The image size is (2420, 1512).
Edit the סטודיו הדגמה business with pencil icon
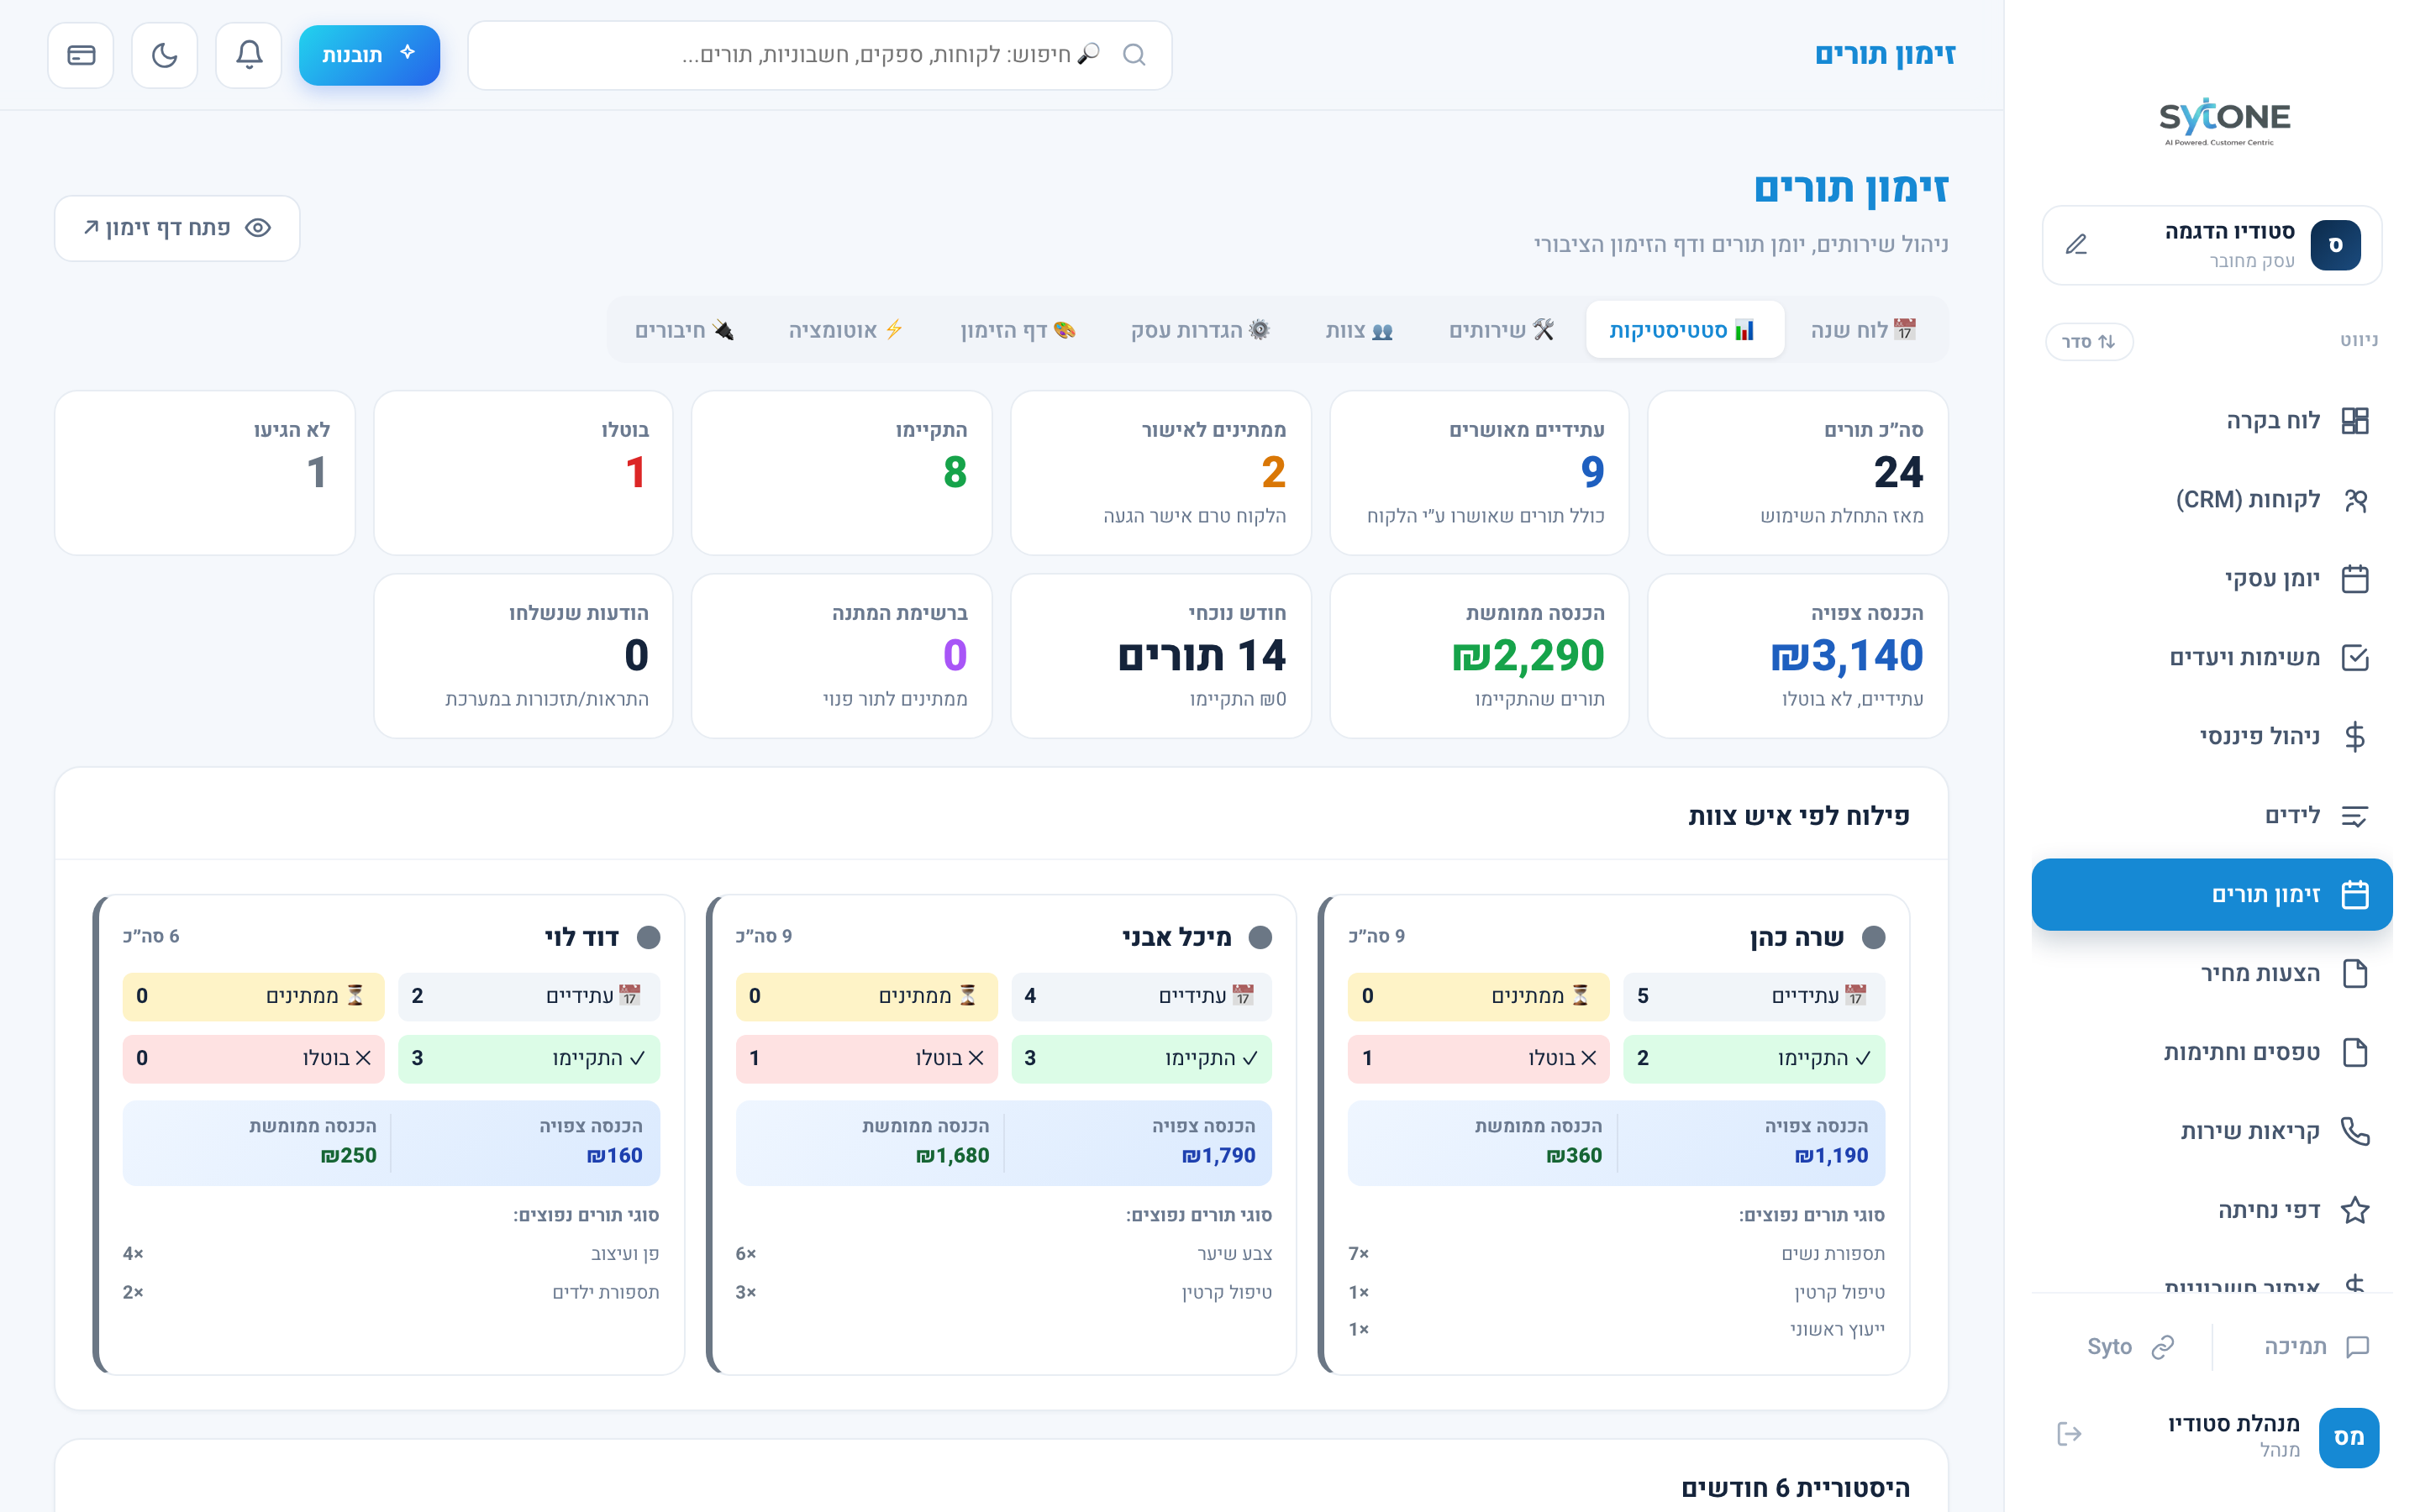tap(2076, 245)
